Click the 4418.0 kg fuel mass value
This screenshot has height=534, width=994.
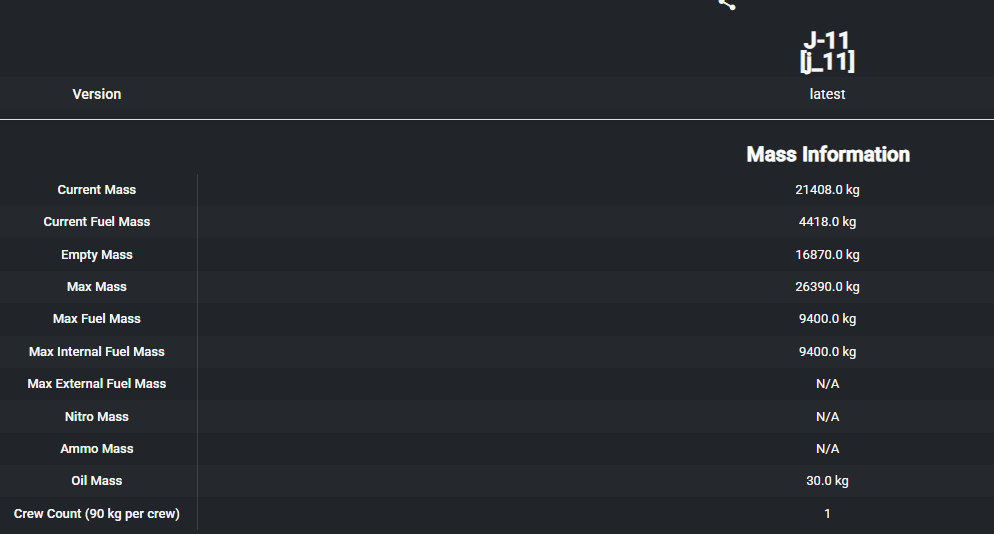[827, 222]
